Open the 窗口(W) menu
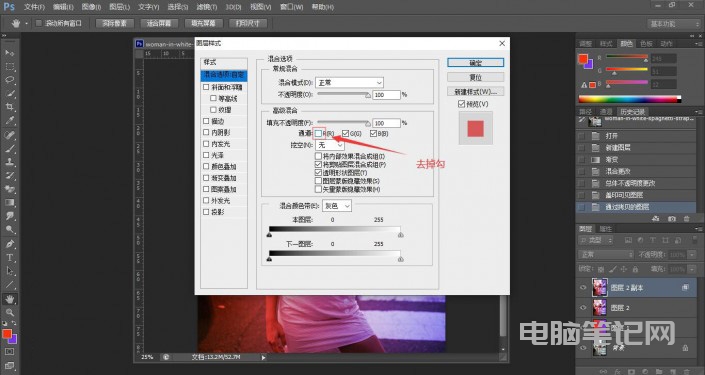 click(291, 7)
